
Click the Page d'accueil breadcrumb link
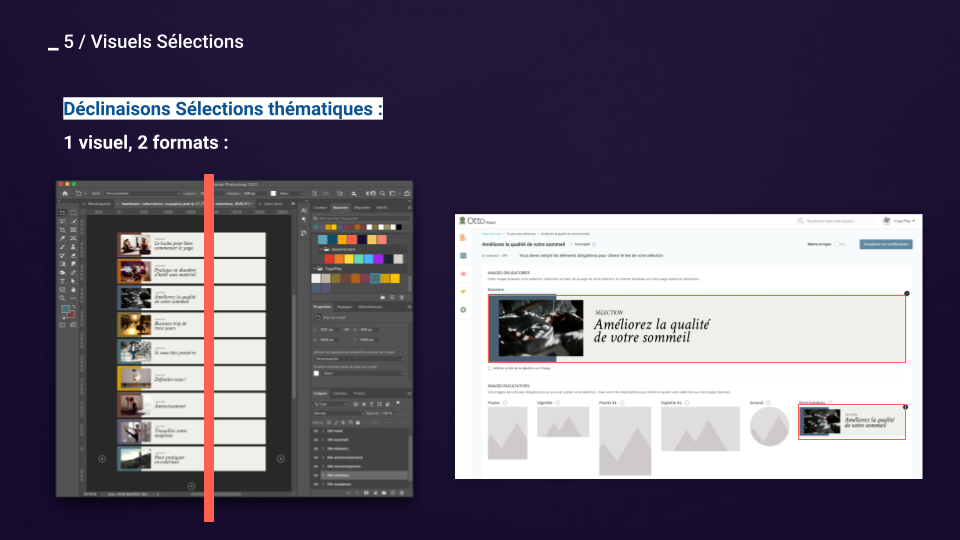pos(491,234)
